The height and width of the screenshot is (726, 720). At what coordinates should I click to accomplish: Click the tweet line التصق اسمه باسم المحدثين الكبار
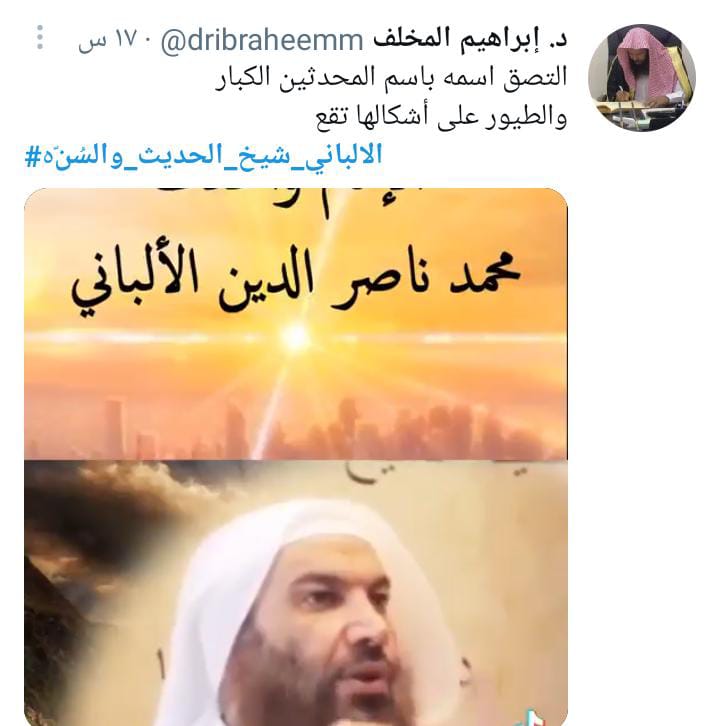click(391, 77)
